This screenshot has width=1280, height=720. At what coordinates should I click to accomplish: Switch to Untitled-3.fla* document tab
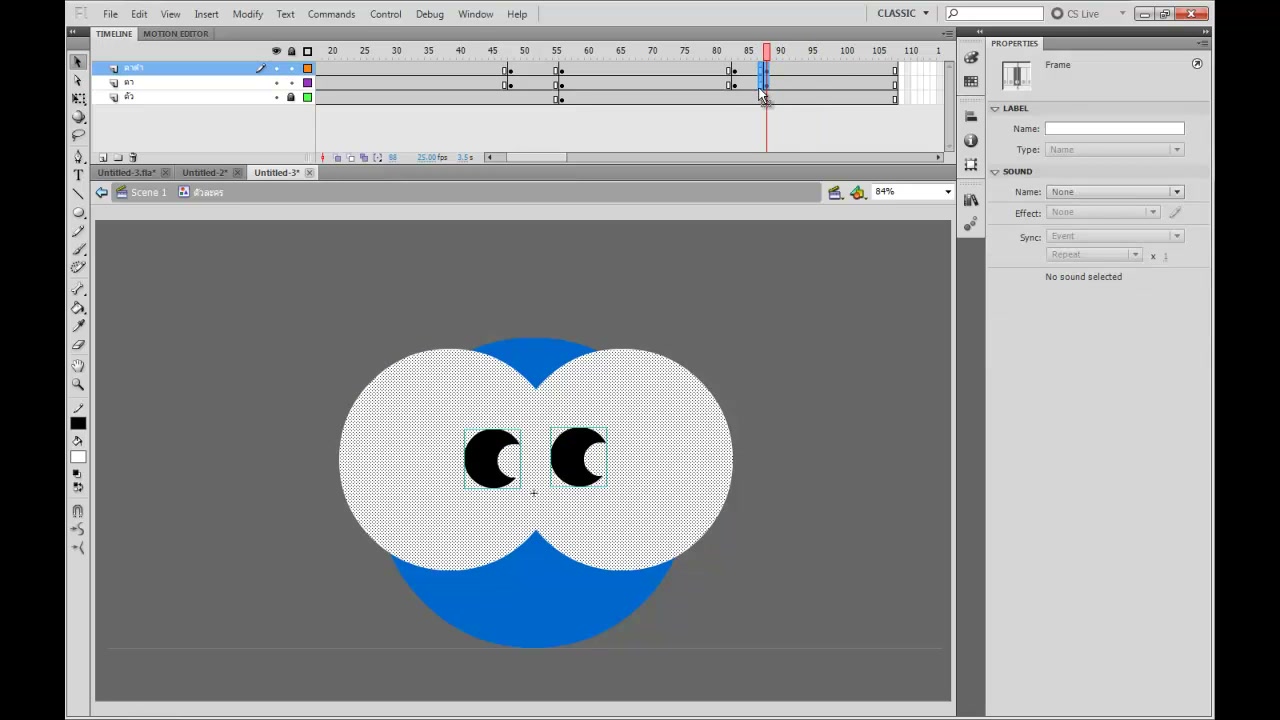pos(128,173)
